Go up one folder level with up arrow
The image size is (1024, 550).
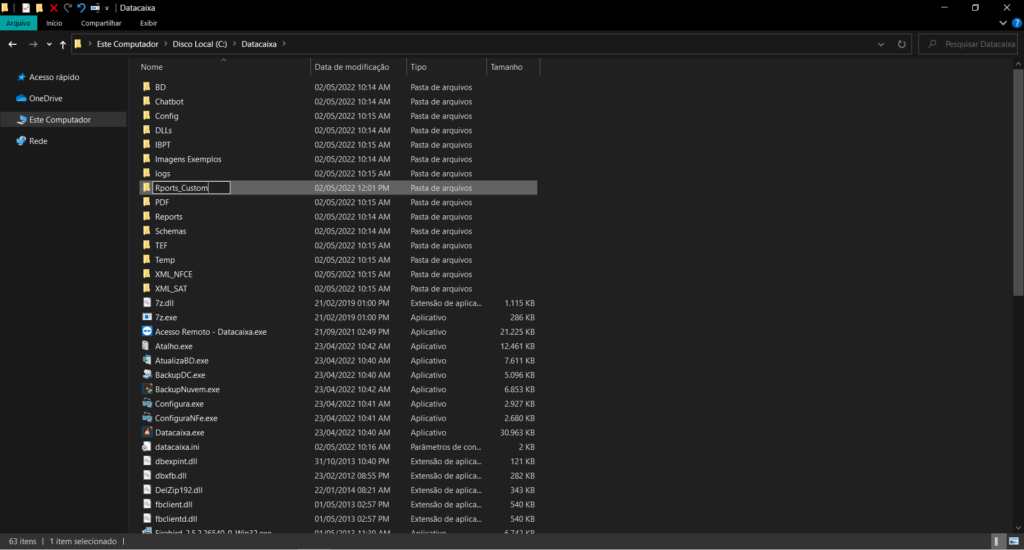point(63,45)
